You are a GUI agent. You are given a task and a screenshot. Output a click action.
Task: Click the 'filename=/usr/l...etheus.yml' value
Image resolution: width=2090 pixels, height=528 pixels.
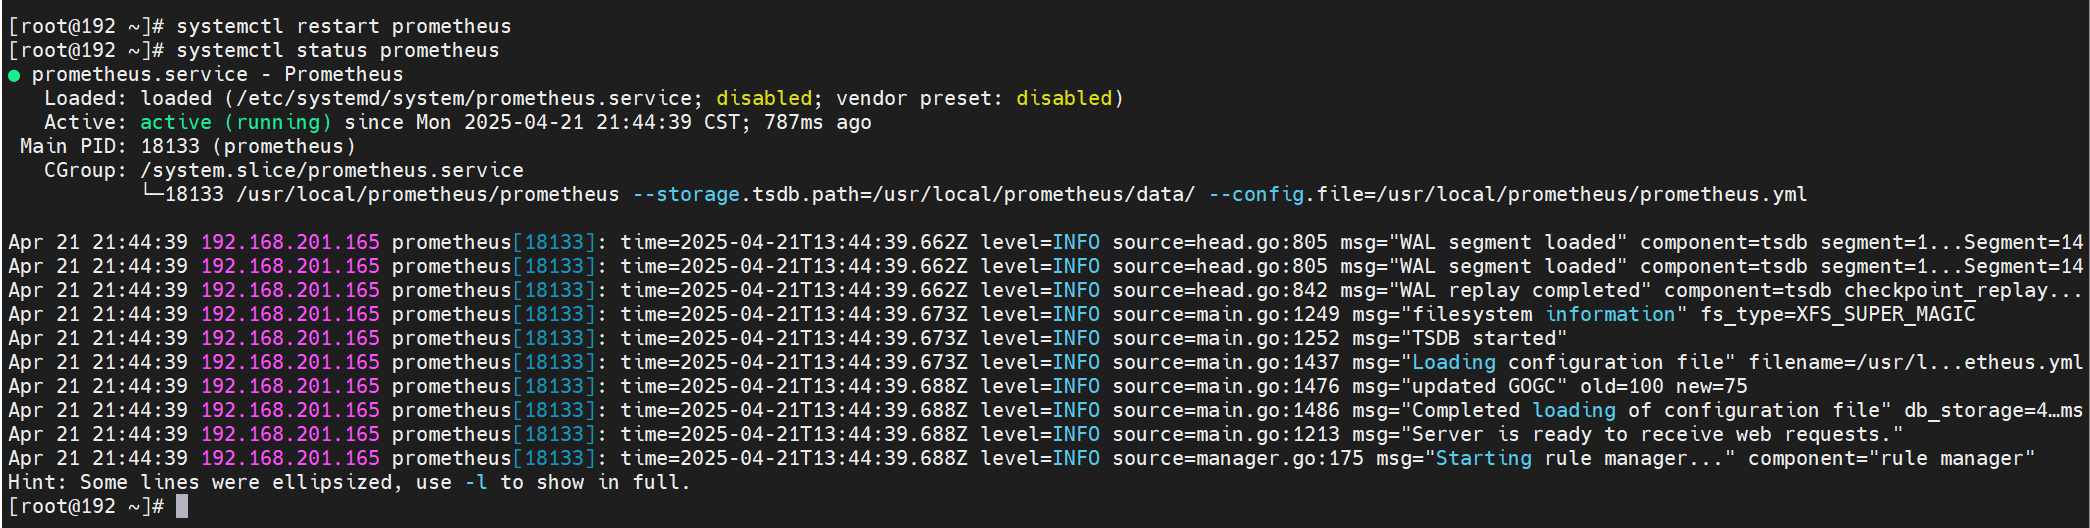tap(1916, 362)
